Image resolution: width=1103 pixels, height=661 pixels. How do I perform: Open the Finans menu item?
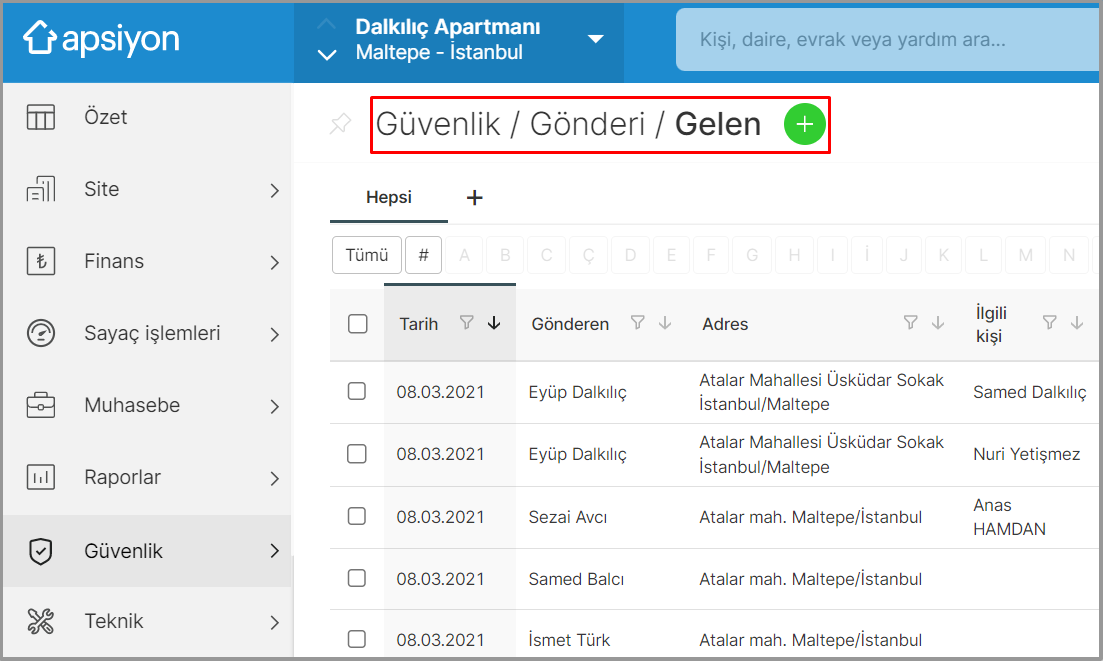(147, 261)
